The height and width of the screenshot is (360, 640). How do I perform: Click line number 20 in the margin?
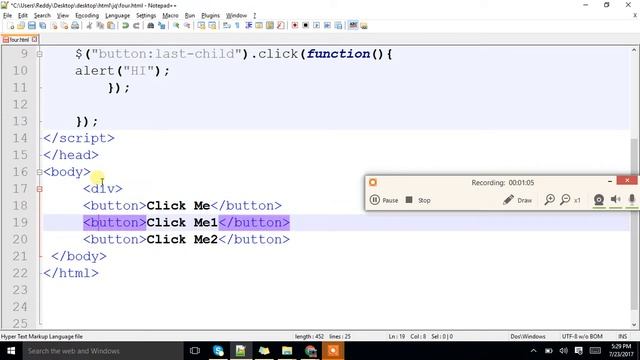point(20,240)
